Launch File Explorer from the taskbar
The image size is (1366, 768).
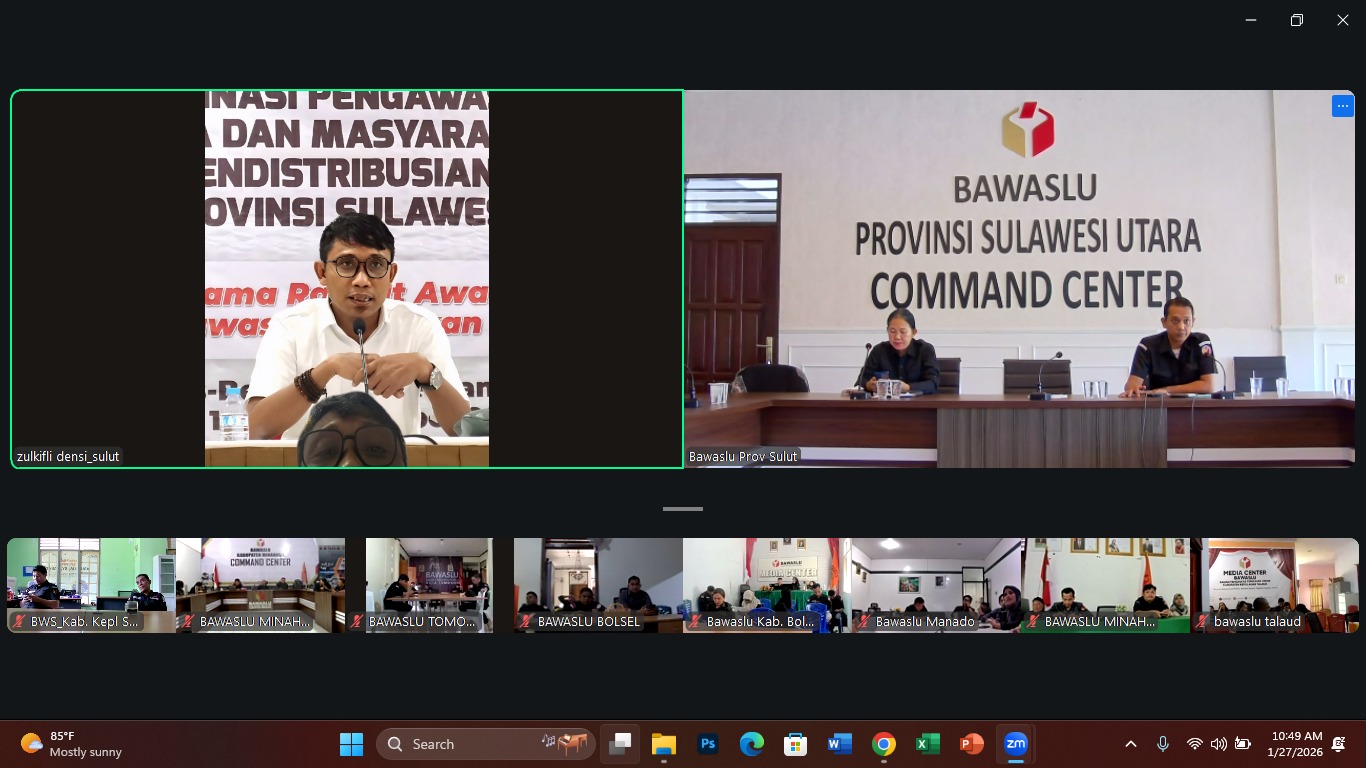point(664,744)
